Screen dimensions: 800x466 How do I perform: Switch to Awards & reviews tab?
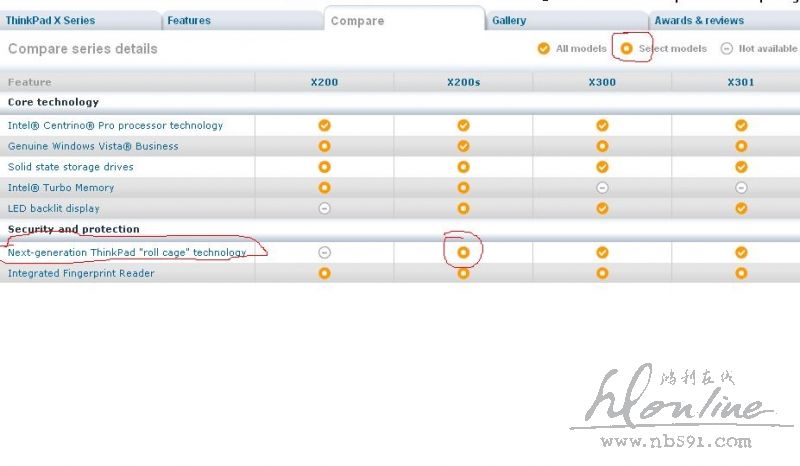tap(699, 20)
